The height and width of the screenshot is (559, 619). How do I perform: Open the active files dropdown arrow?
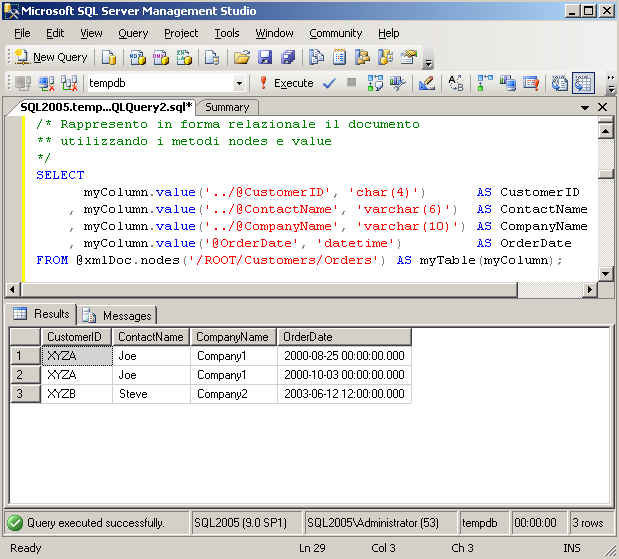[585, 107]
